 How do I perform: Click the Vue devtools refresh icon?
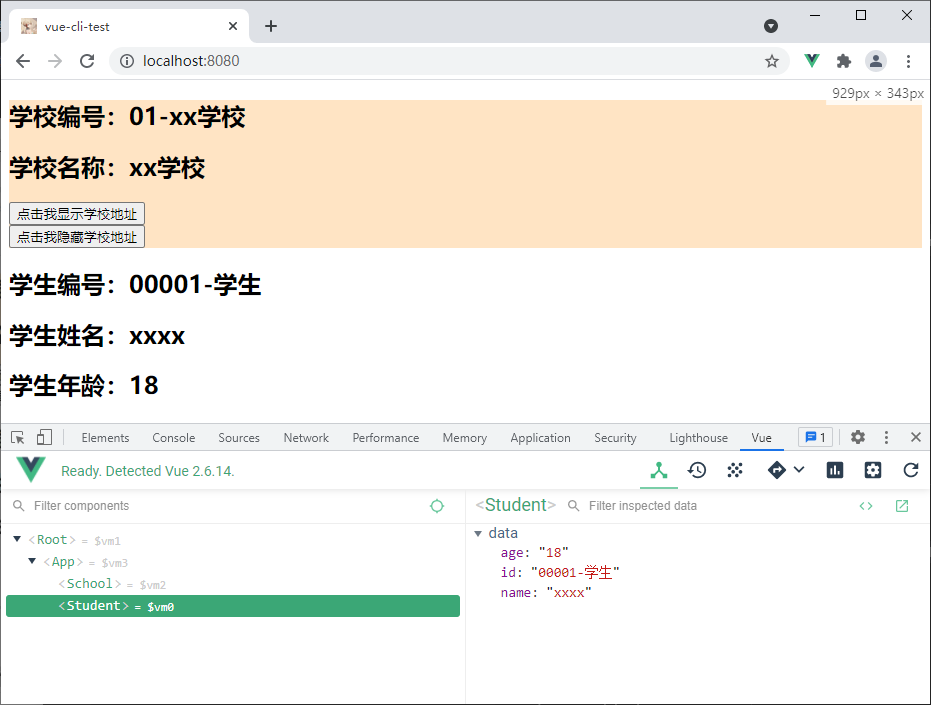pos(910,470)
